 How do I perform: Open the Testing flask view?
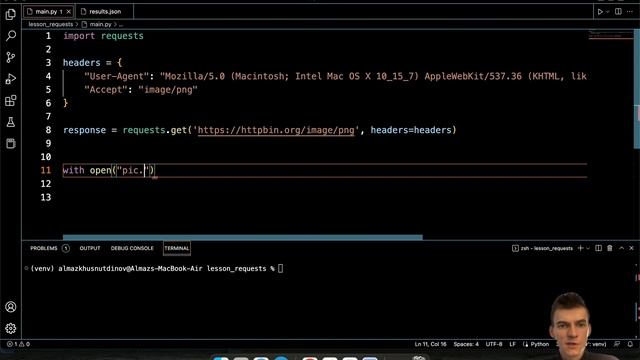click(11, 122)
